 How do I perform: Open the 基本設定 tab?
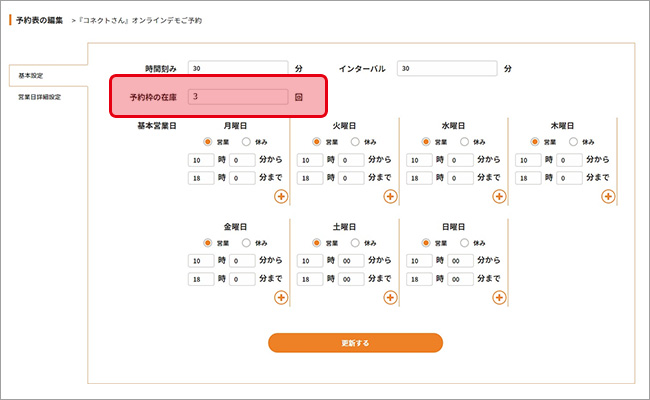pos(31,76)
